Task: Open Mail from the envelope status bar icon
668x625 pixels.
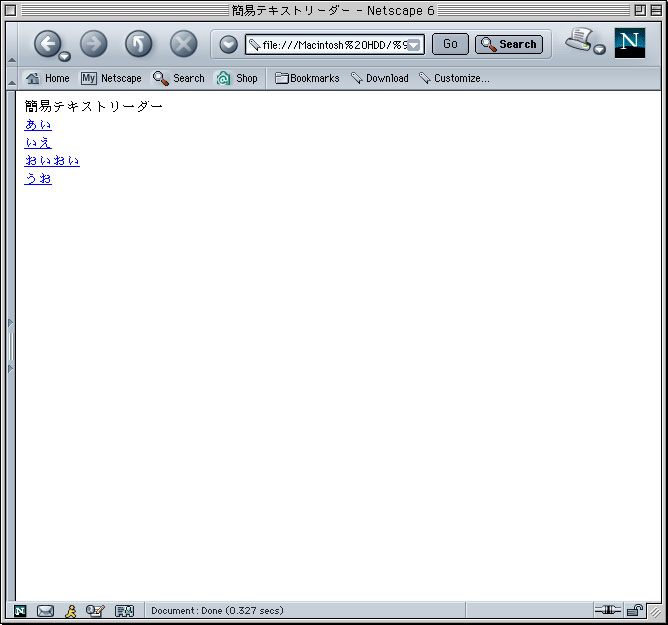Action: click(45, 611)
